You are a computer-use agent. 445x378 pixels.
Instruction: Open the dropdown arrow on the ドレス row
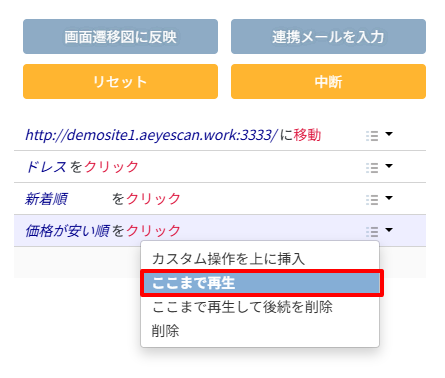click(389, 166)
